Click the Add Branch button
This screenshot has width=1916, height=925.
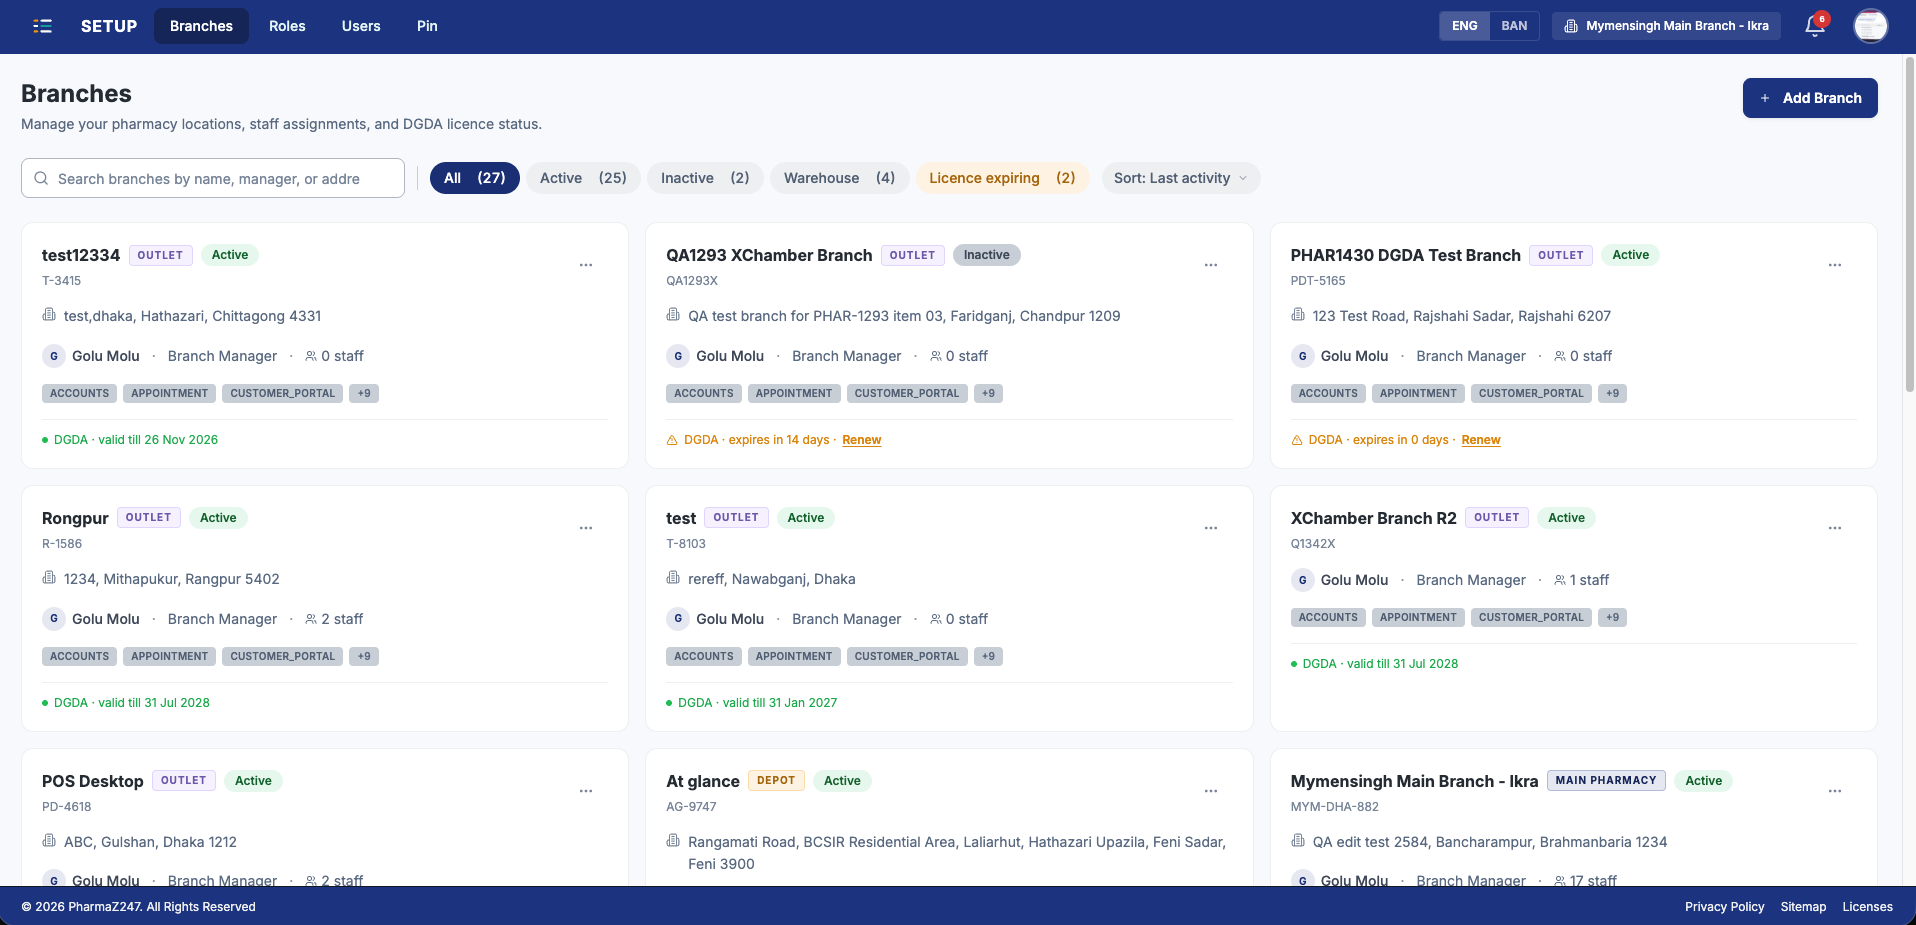tap(1810, 98)
